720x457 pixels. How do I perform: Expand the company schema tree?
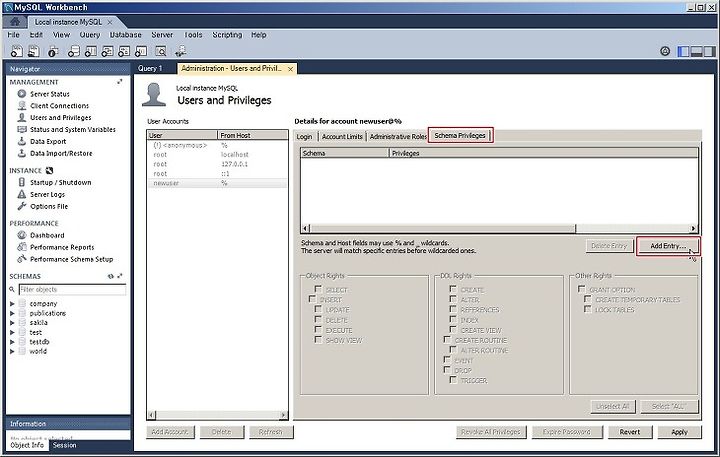click(x=12, y=304)
